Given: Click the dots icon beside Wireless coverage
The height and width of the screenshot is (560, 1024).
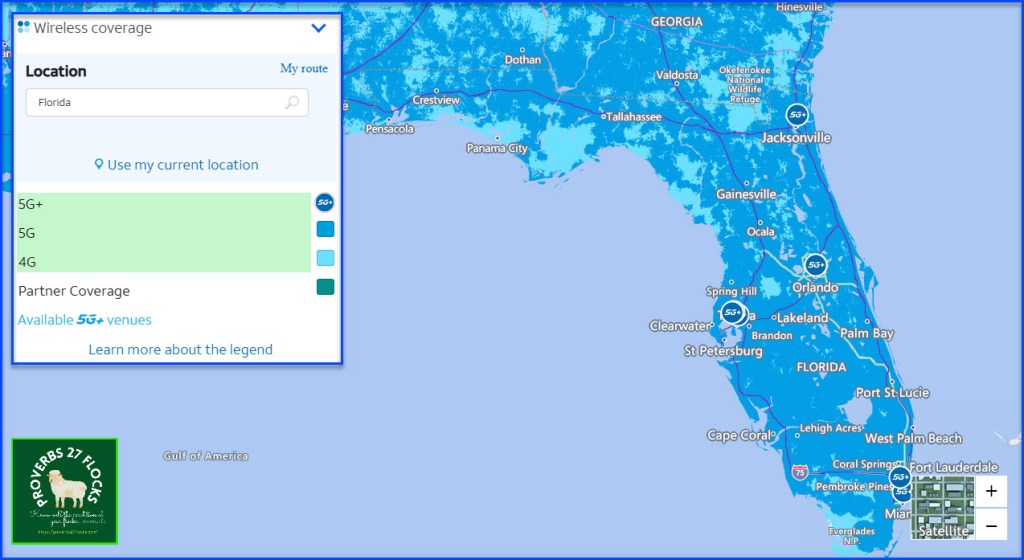Looking at the screenshot, I should coord(24,28).
